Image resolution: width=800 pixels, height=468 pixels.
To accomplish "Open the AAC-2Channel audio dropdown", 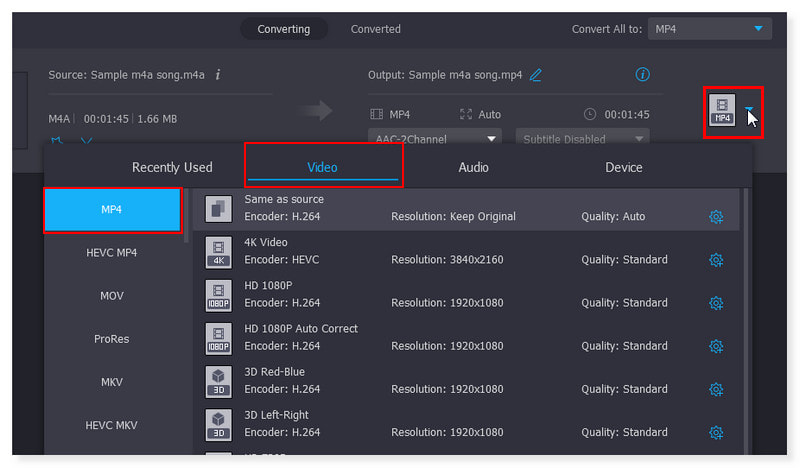I will (x=435, y=139).
